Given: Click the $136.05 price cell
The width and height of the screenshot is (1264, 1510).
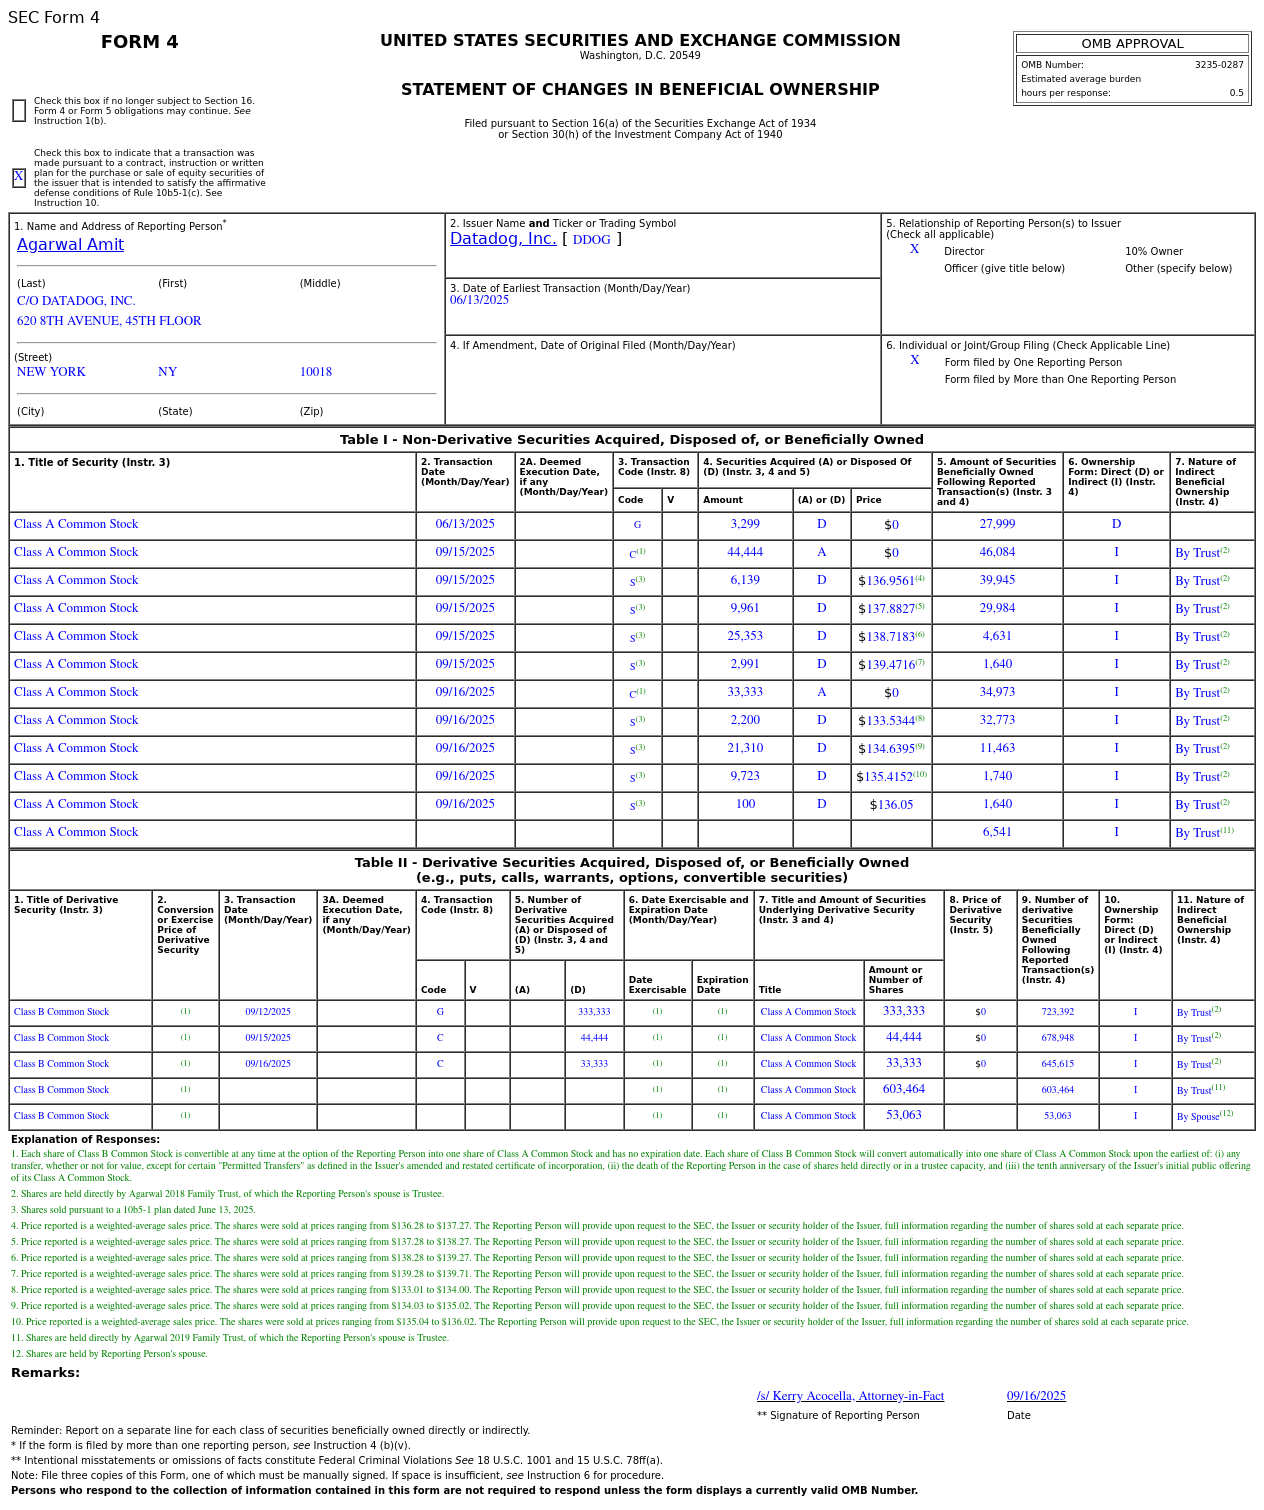Looking at the screenshot, I should (x=891, y=805).
